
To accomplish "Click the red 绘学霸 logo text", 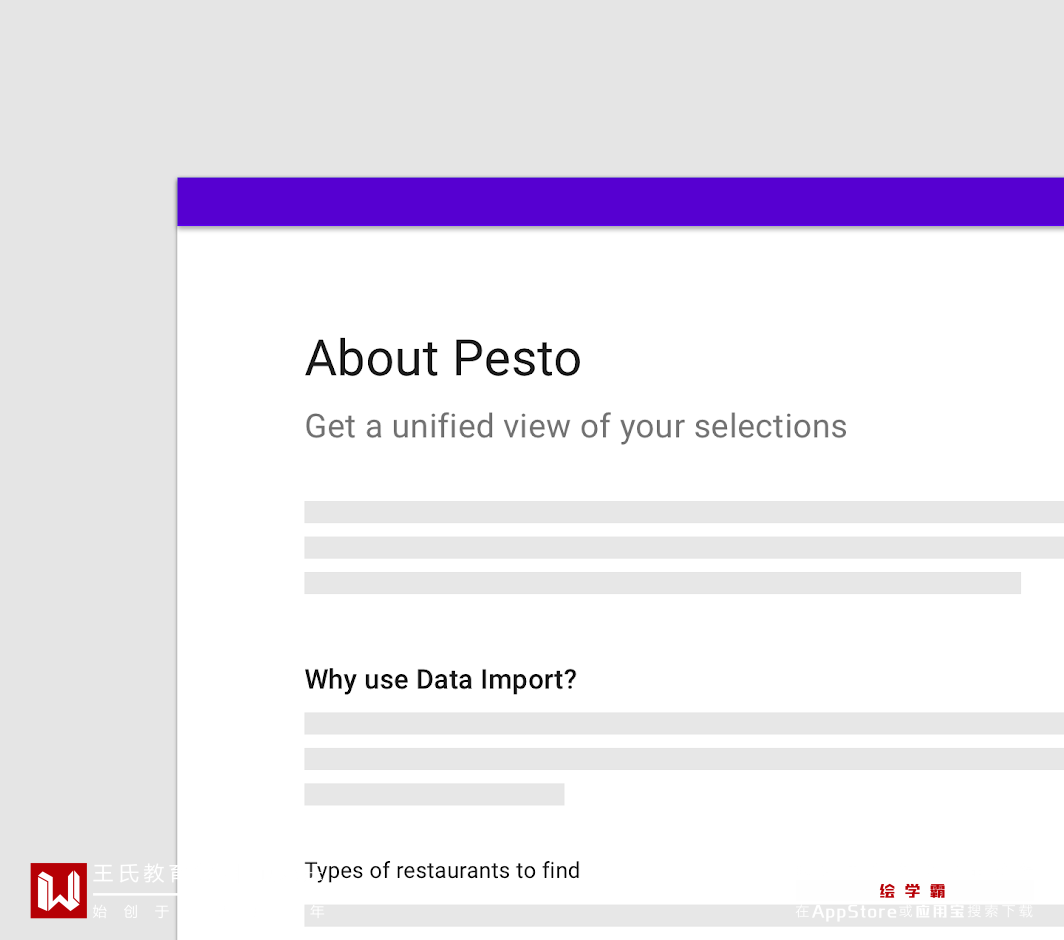I will click(x=912, y=891).
